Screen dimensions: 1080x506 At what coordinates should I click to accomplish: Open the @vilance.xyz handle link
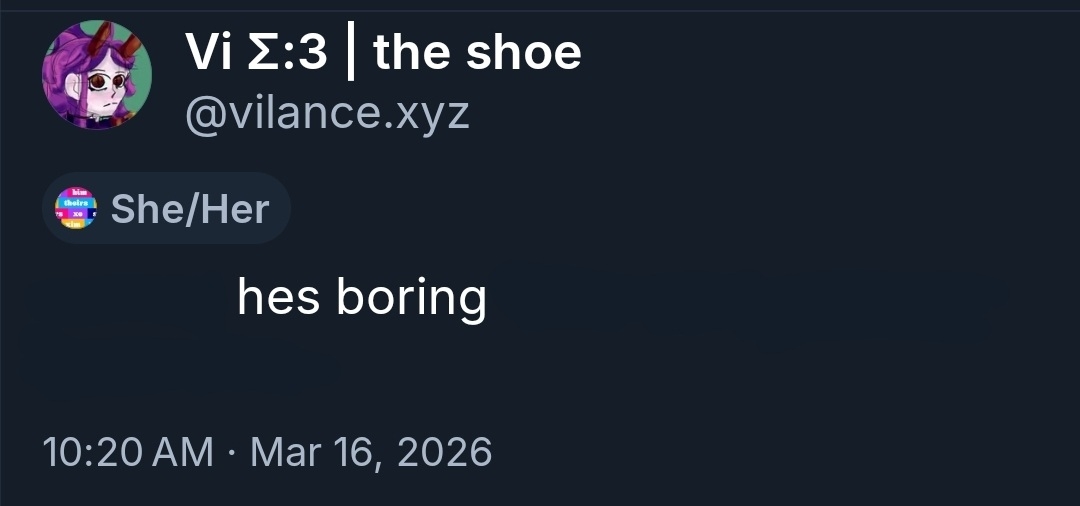click(x=326, y=112)
